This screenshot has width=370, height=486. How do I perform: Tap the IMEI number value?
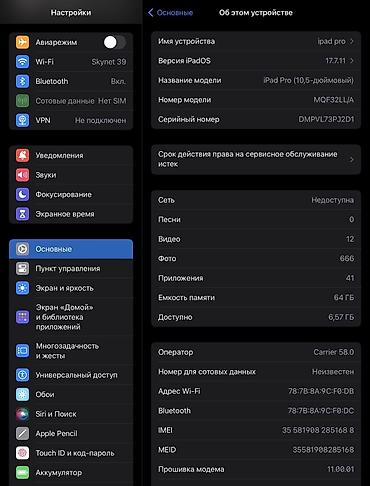point(318,430)
